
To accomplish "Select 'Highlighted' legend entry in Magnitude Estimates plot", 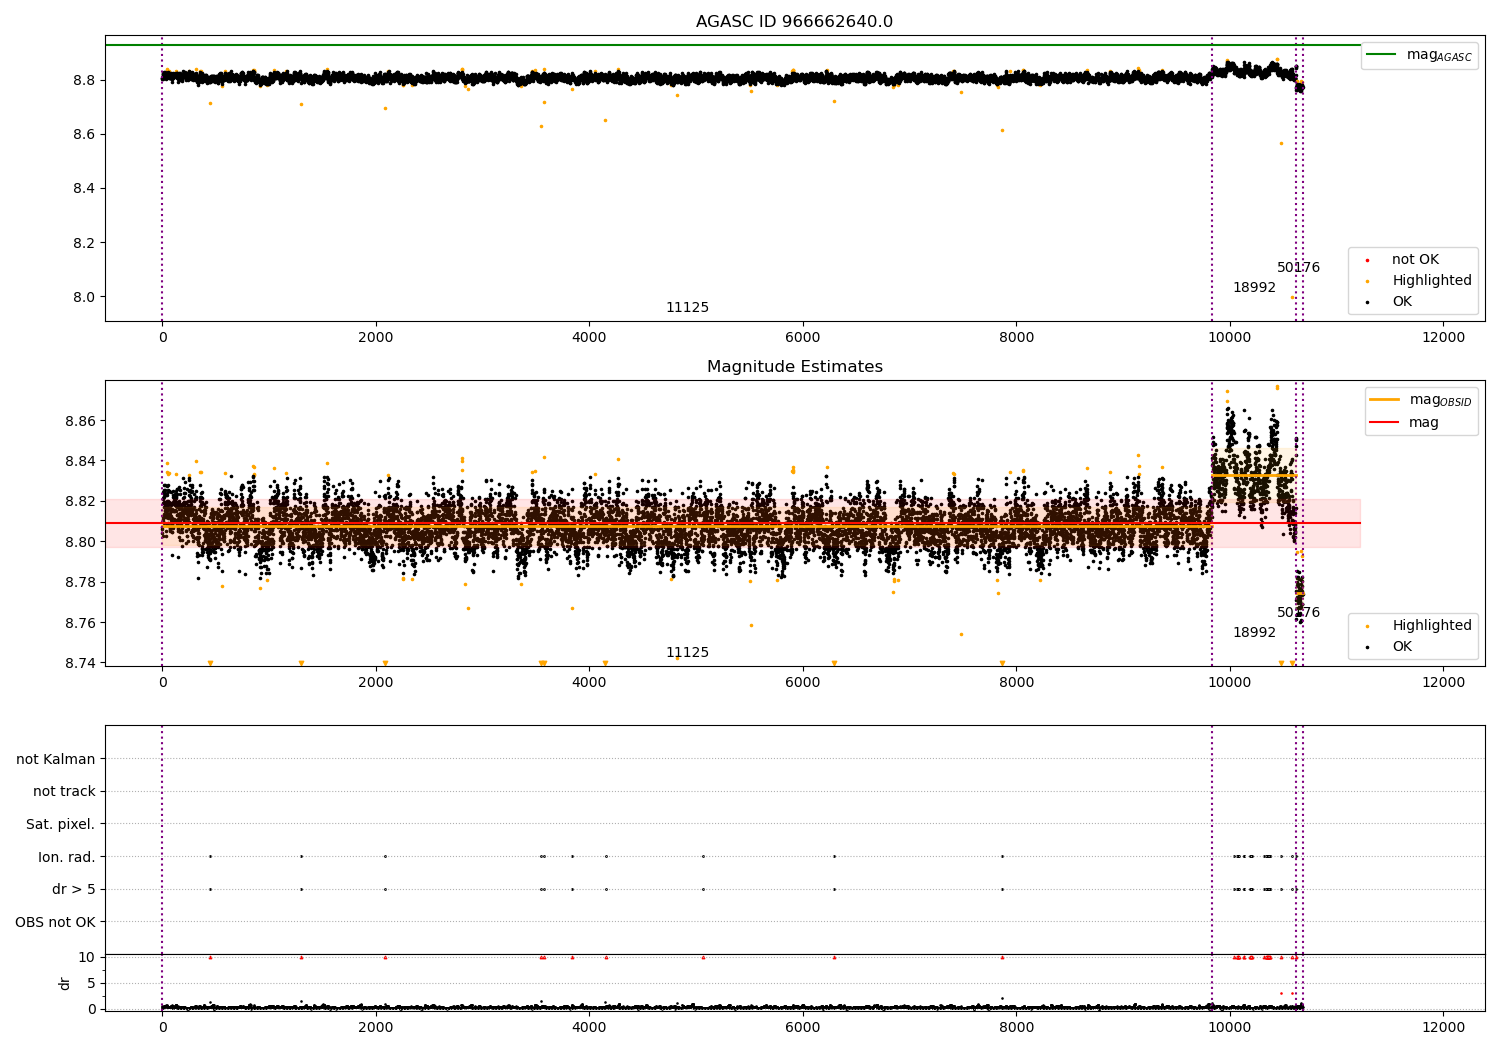I will (1431, 626).
